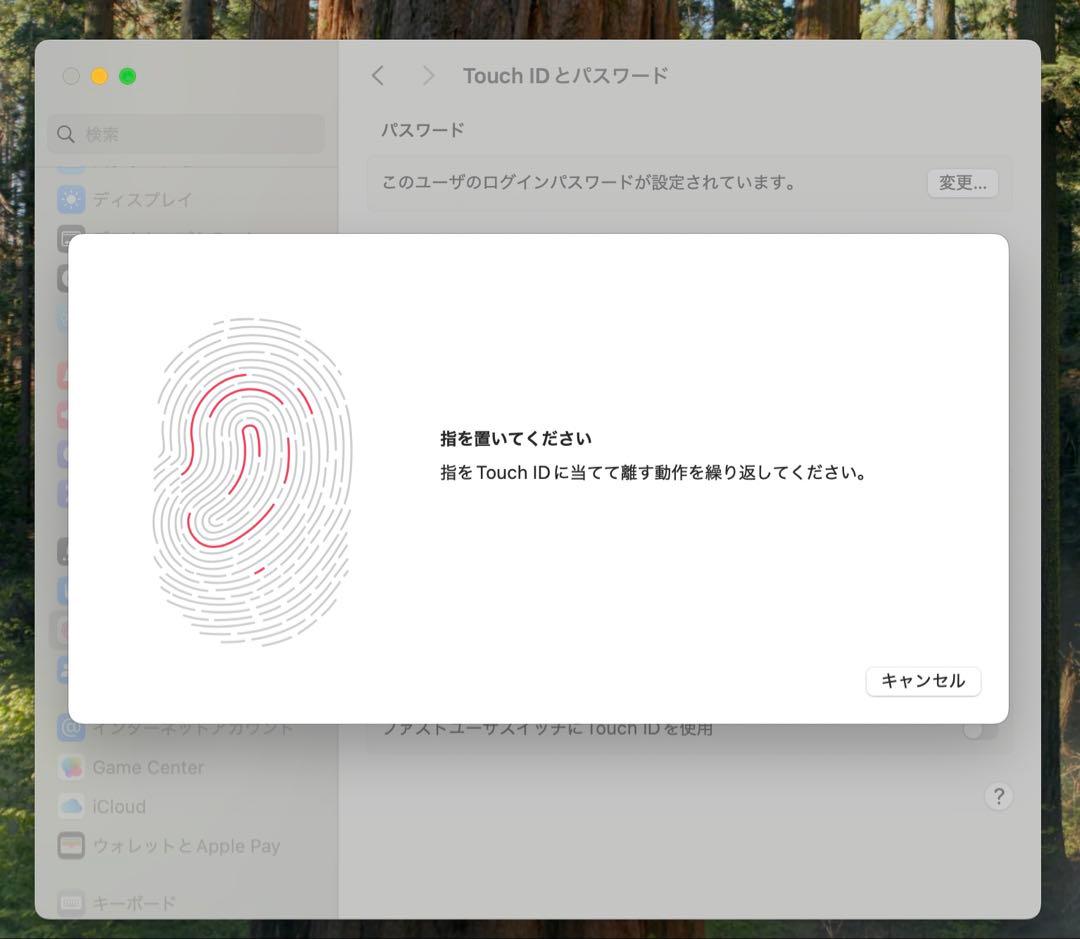Click the yellow minimize window button
Screen dimensions: 1080x939
[x=99, y=77]
